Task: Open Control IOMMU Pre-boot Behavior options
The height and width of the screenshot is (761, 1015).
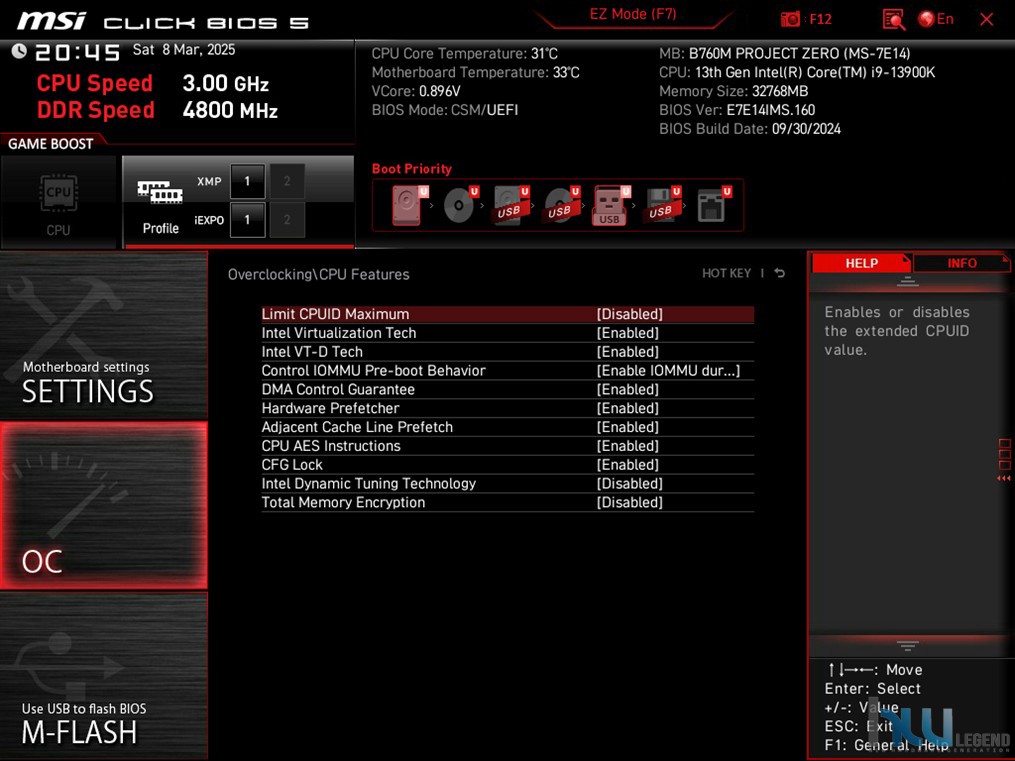Action: pyautogui.click(x=668, y=370)
